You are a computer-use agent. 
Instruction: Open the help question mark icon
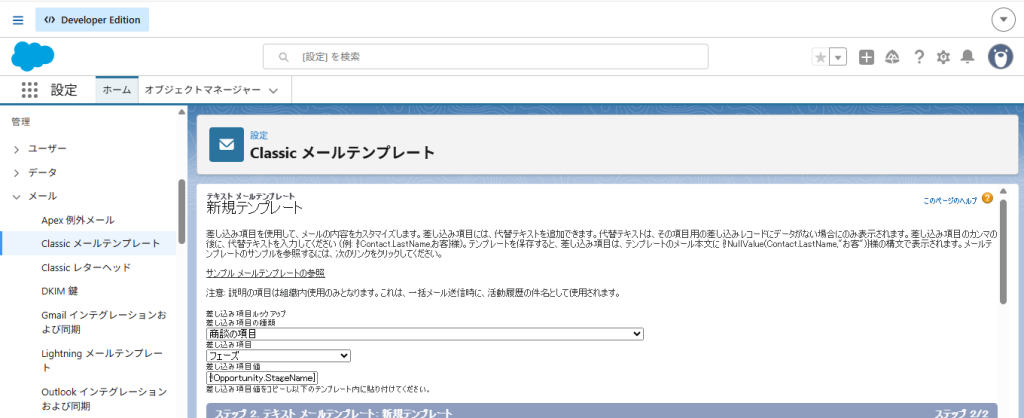pos(919,57)
